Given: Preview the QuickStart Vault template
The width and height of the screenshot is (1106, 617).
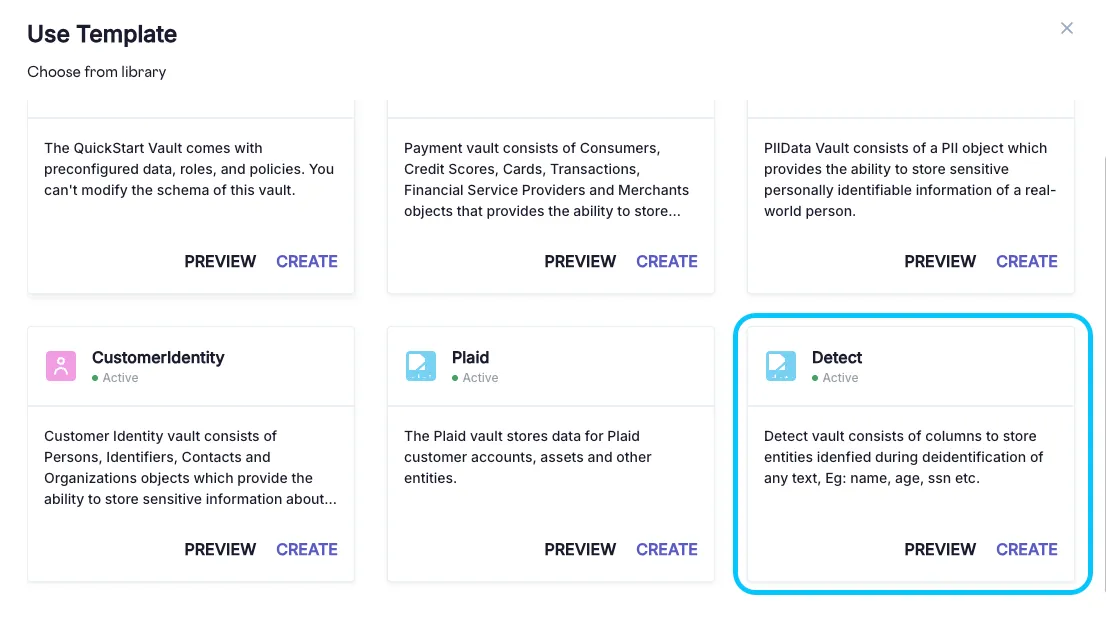Looking at the screenshot, I should pyautogui.click(x=220, y=261).
